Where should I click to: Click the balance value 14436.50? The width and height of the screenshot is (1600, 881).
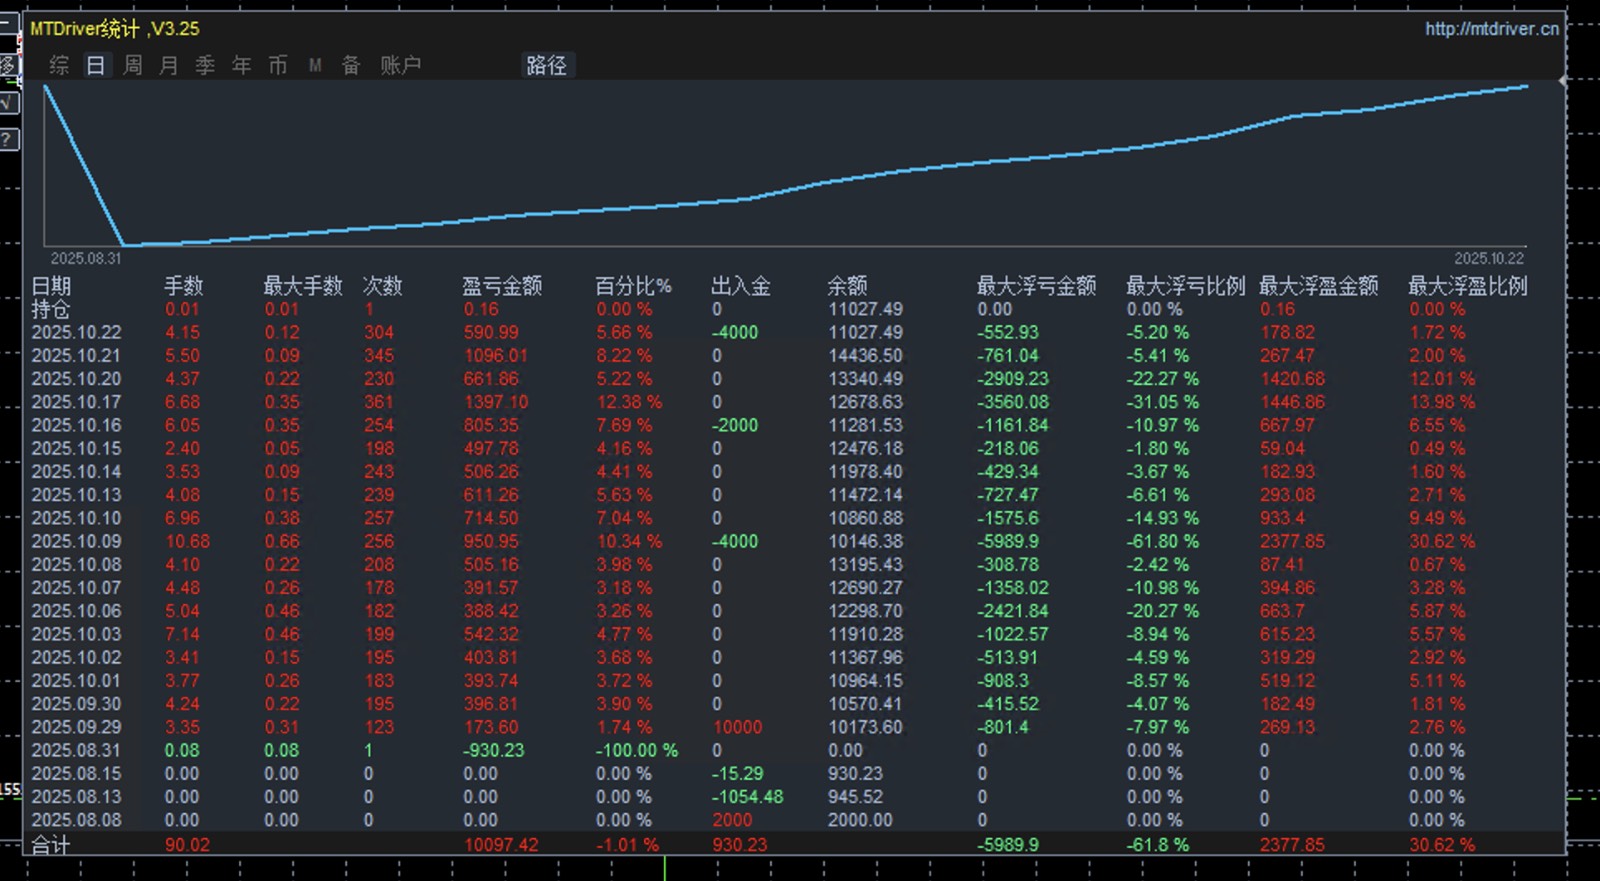(866, 356)
